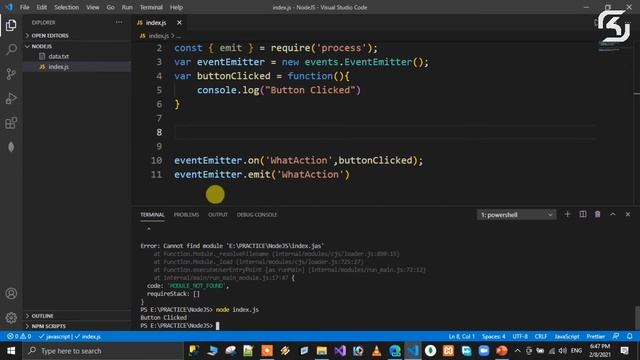Click the Prettier status bar item

pos(596,337)
